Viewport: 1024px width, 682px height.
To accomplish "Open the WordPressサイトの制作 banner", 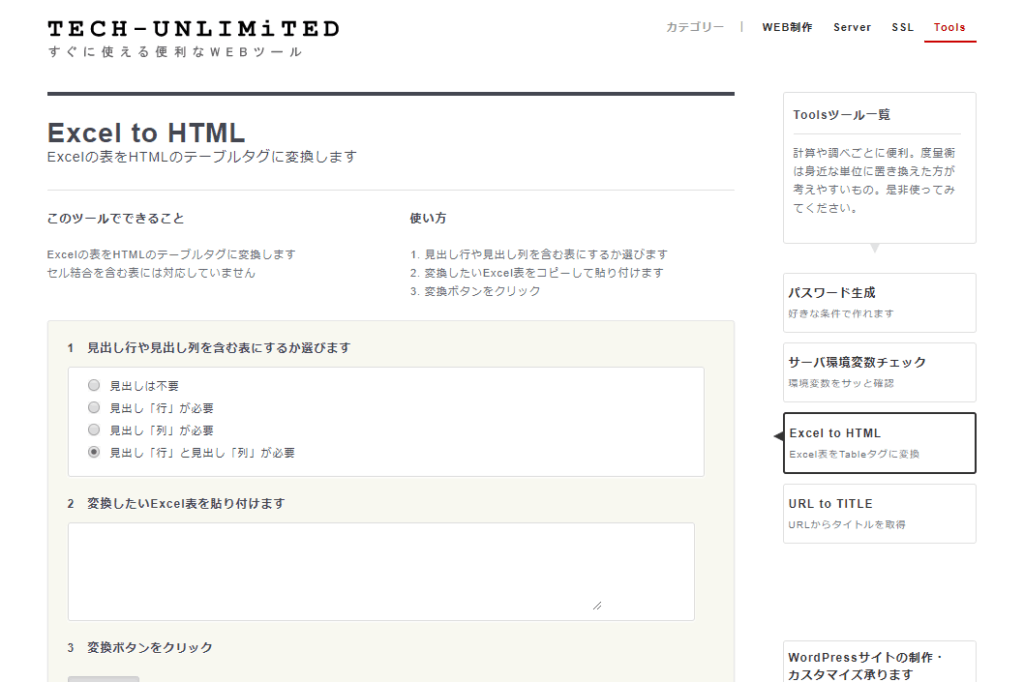I will click(879, 663).
